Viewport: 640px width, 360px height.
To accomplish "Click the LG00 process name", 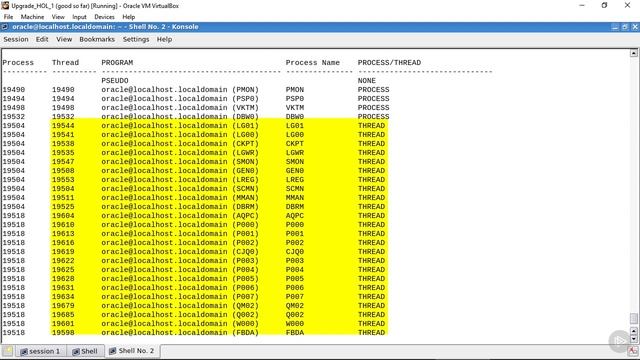I will [295, 134].
